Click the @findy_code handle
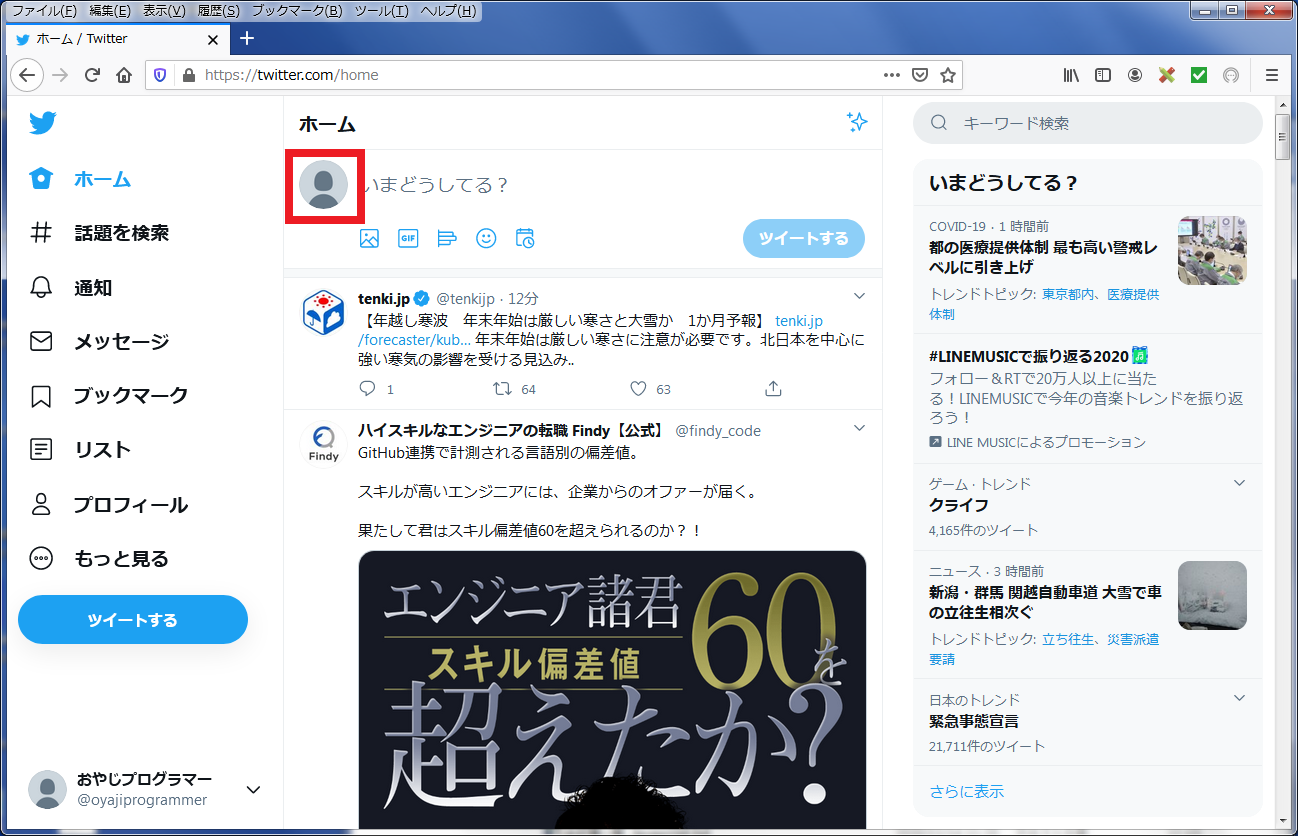This screenshot has height=836, width=1298. 718,431
